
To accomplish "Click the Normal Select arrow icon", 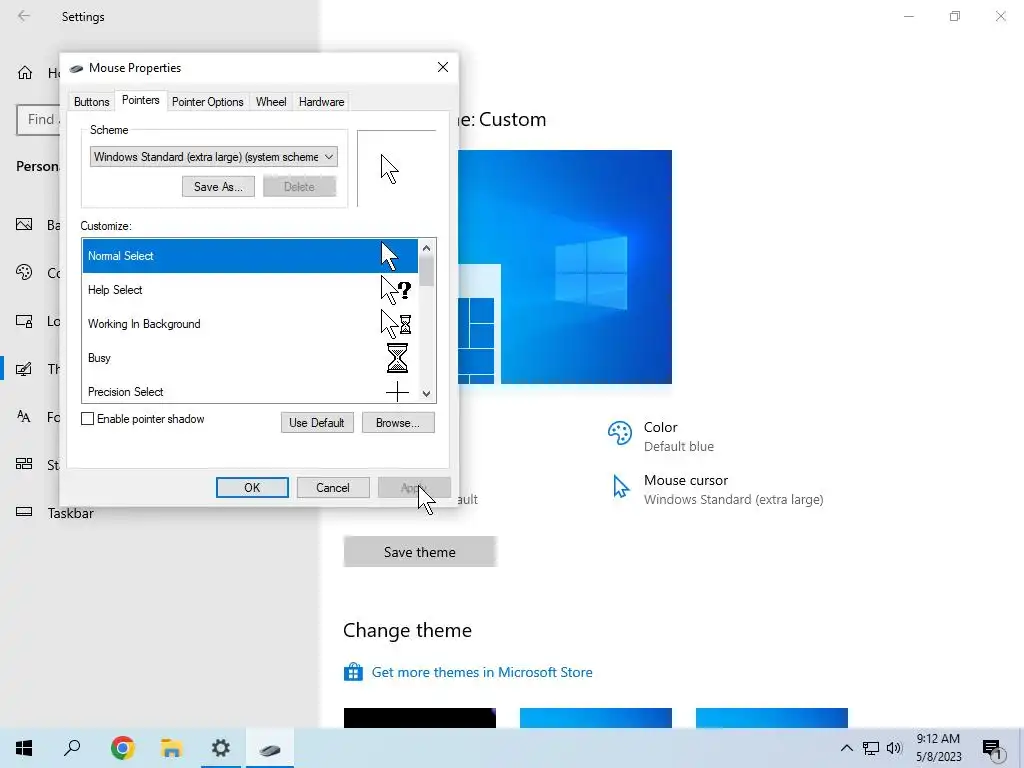I will (390, 256).
